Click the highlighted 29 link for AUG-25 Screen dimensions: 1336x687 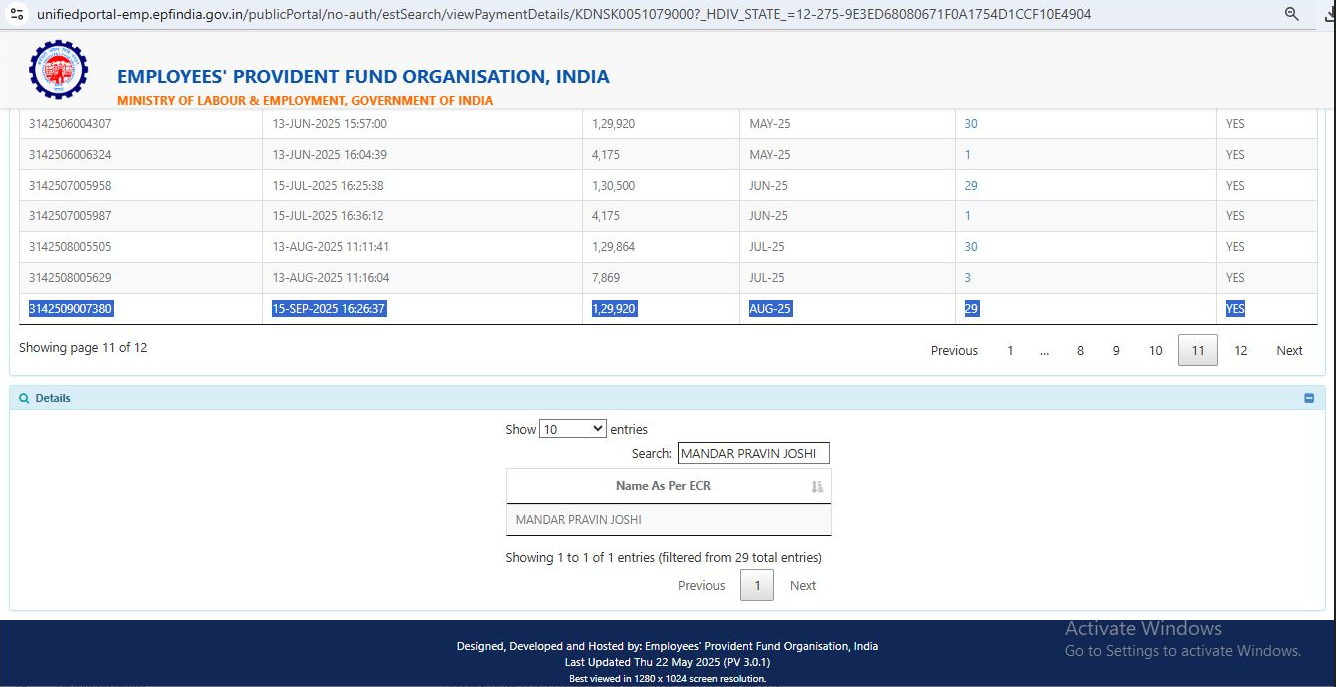tap(971, 309)
